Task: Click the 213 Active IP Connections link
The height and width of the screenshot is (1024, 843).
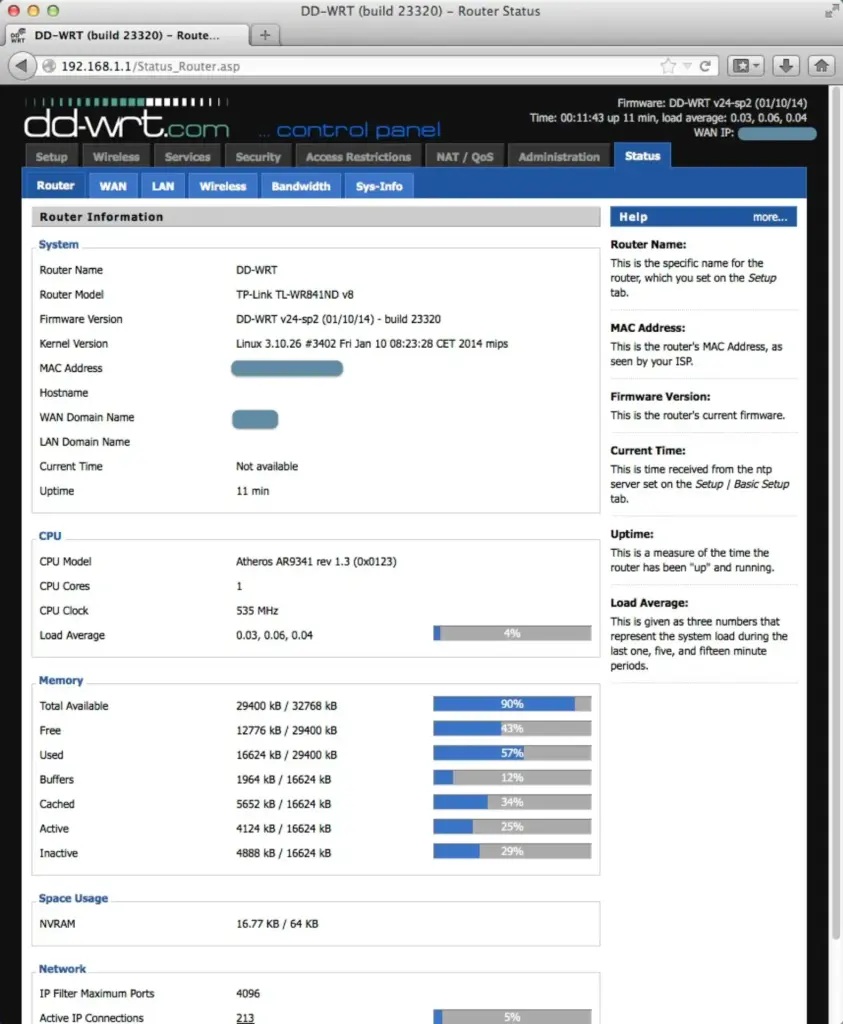Action: click(x=245, y=1018)
